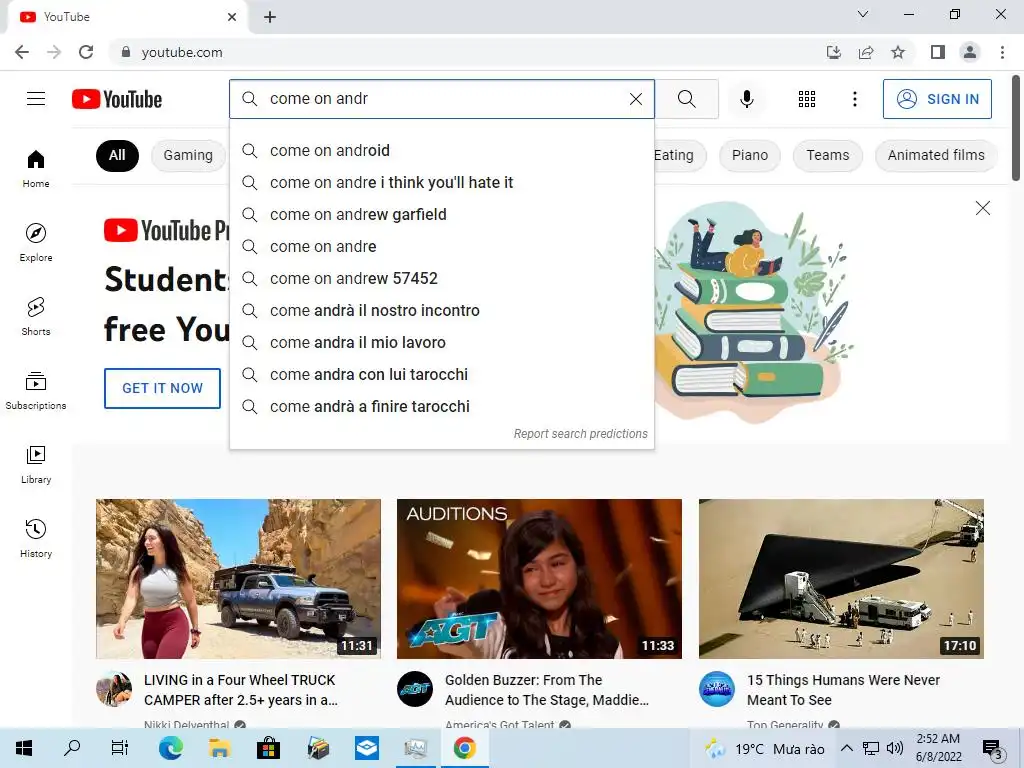Choose suggestion 'come on andre i think you'll hate it'
The height and width of the screenshot is (768, 1024).
tap(442, 182)
